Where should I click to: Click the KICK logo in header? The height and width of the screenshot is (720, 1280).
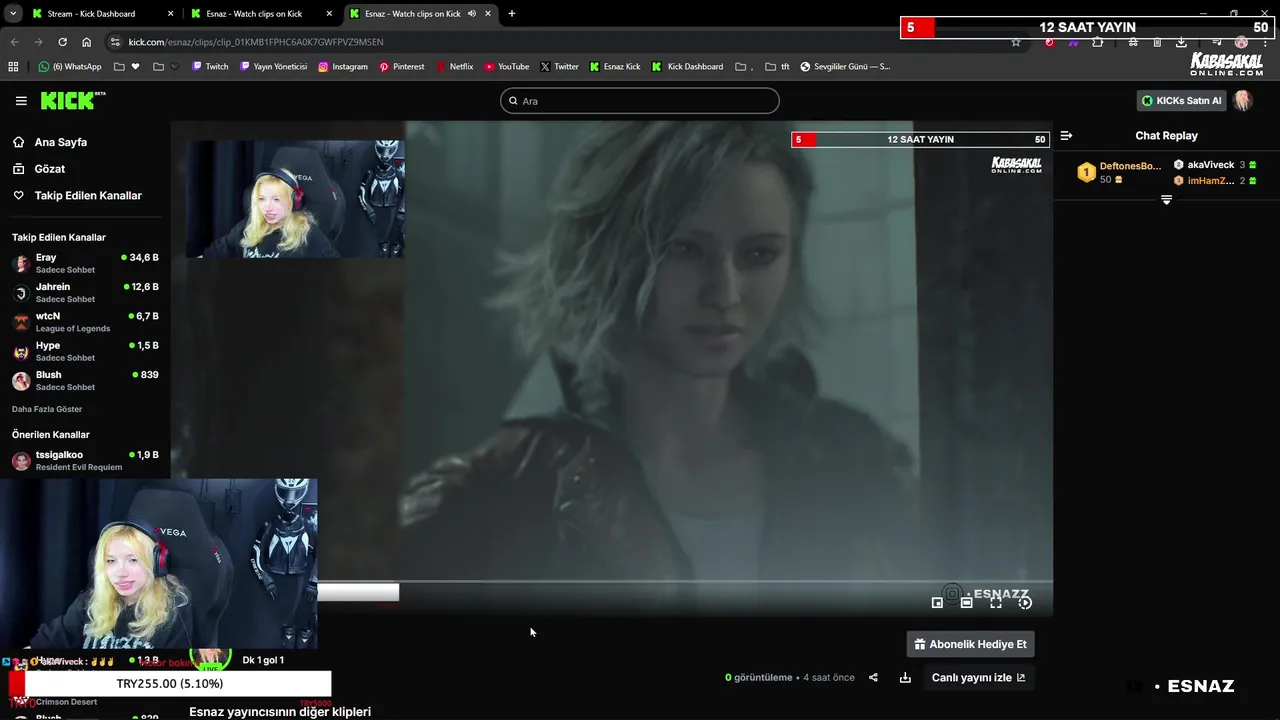[x=72, y=100]
